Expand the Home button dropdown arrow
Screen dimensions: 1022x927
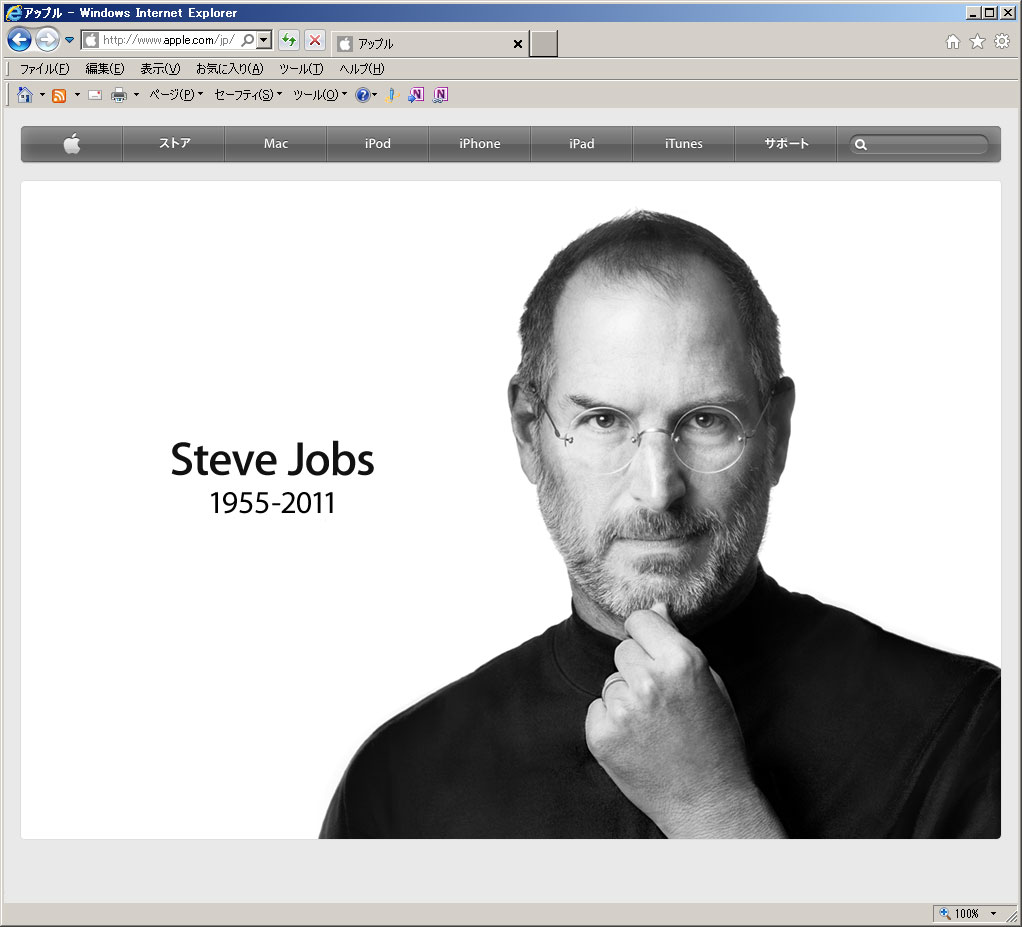42,95
